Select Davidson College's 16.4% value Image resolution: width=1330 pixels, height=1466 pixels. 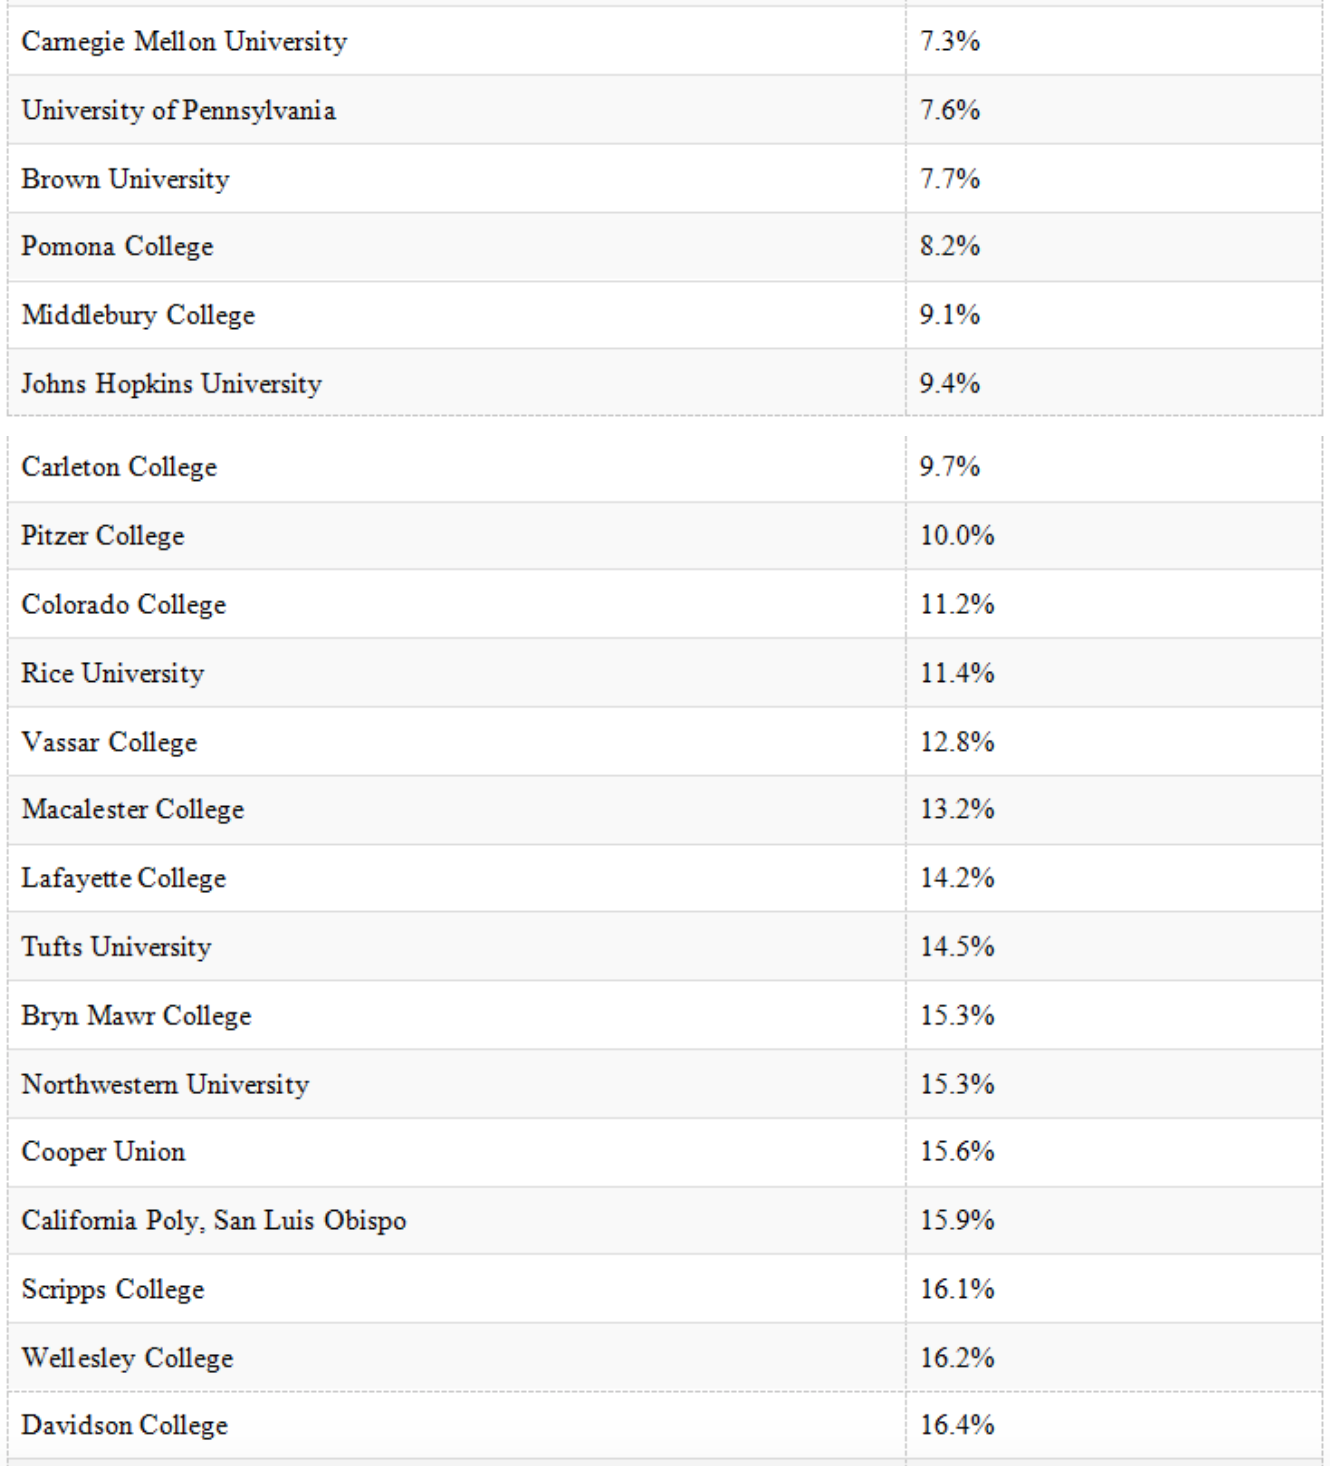[957, 1425]
